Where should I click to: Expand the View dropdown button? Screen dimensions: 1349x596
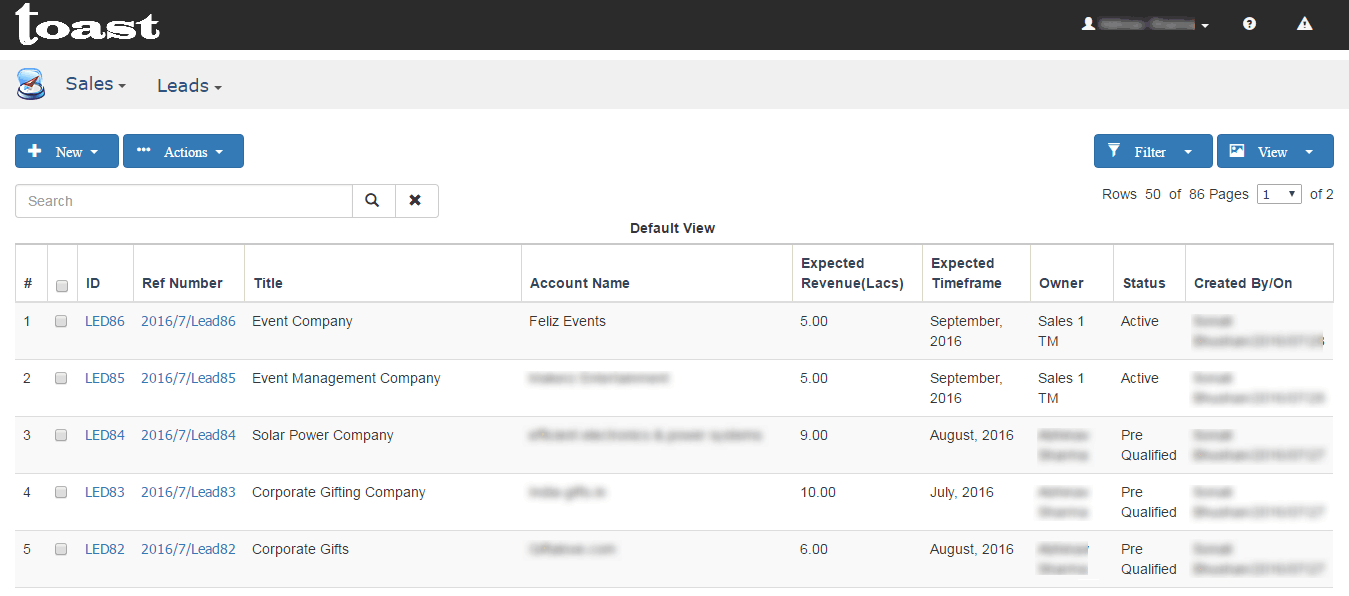pos(1275,152)
